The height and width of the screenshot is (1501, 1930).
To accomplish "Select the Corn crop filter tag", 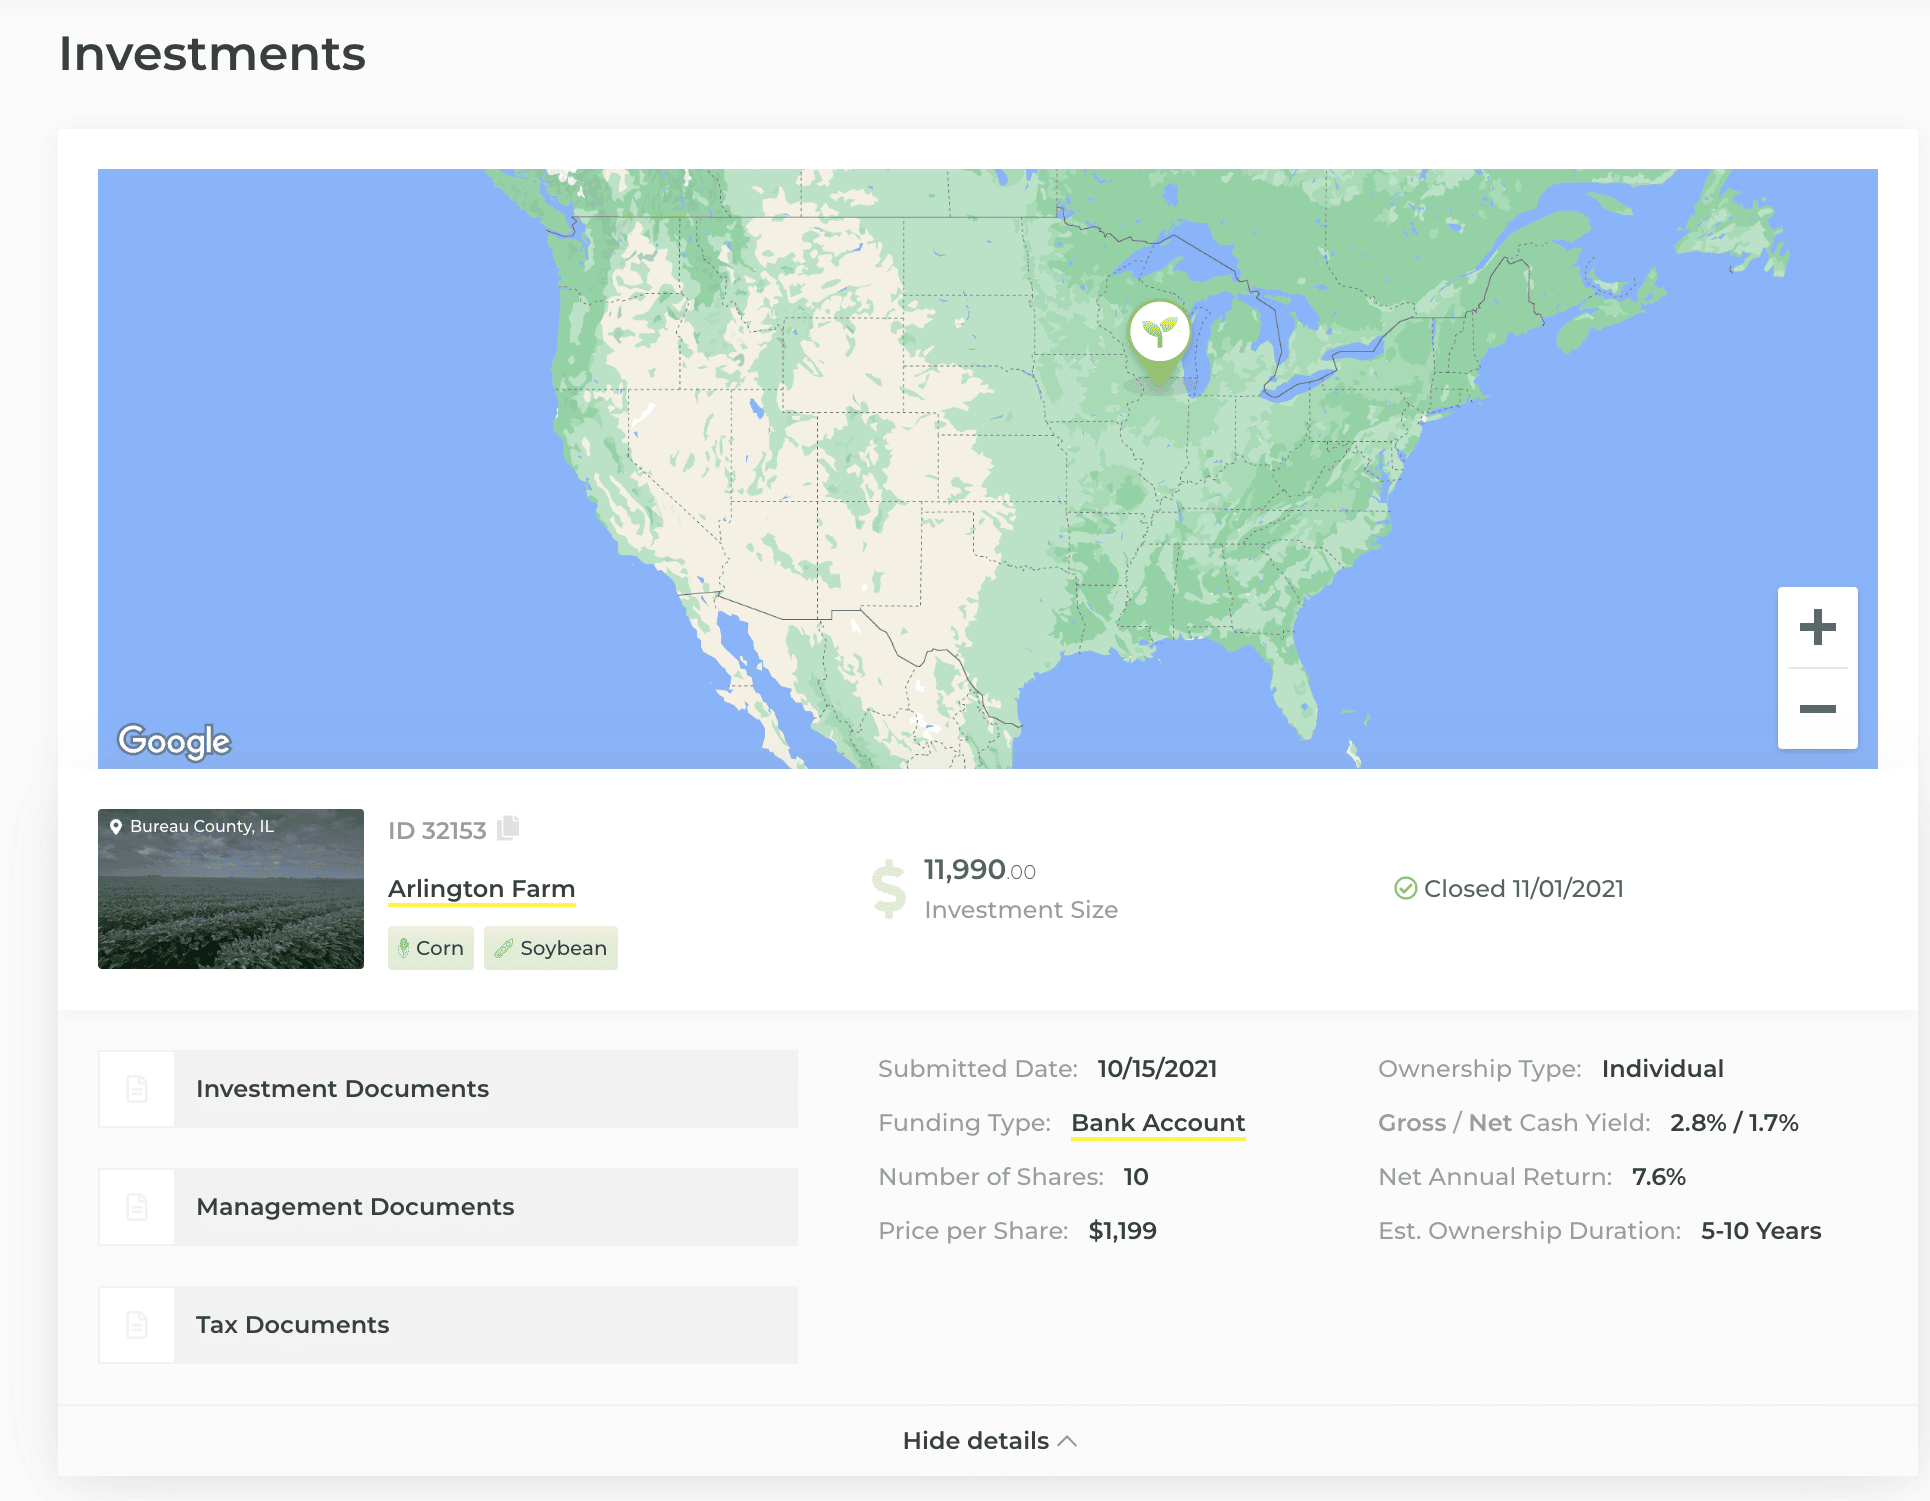I will (x=431, y=948).
